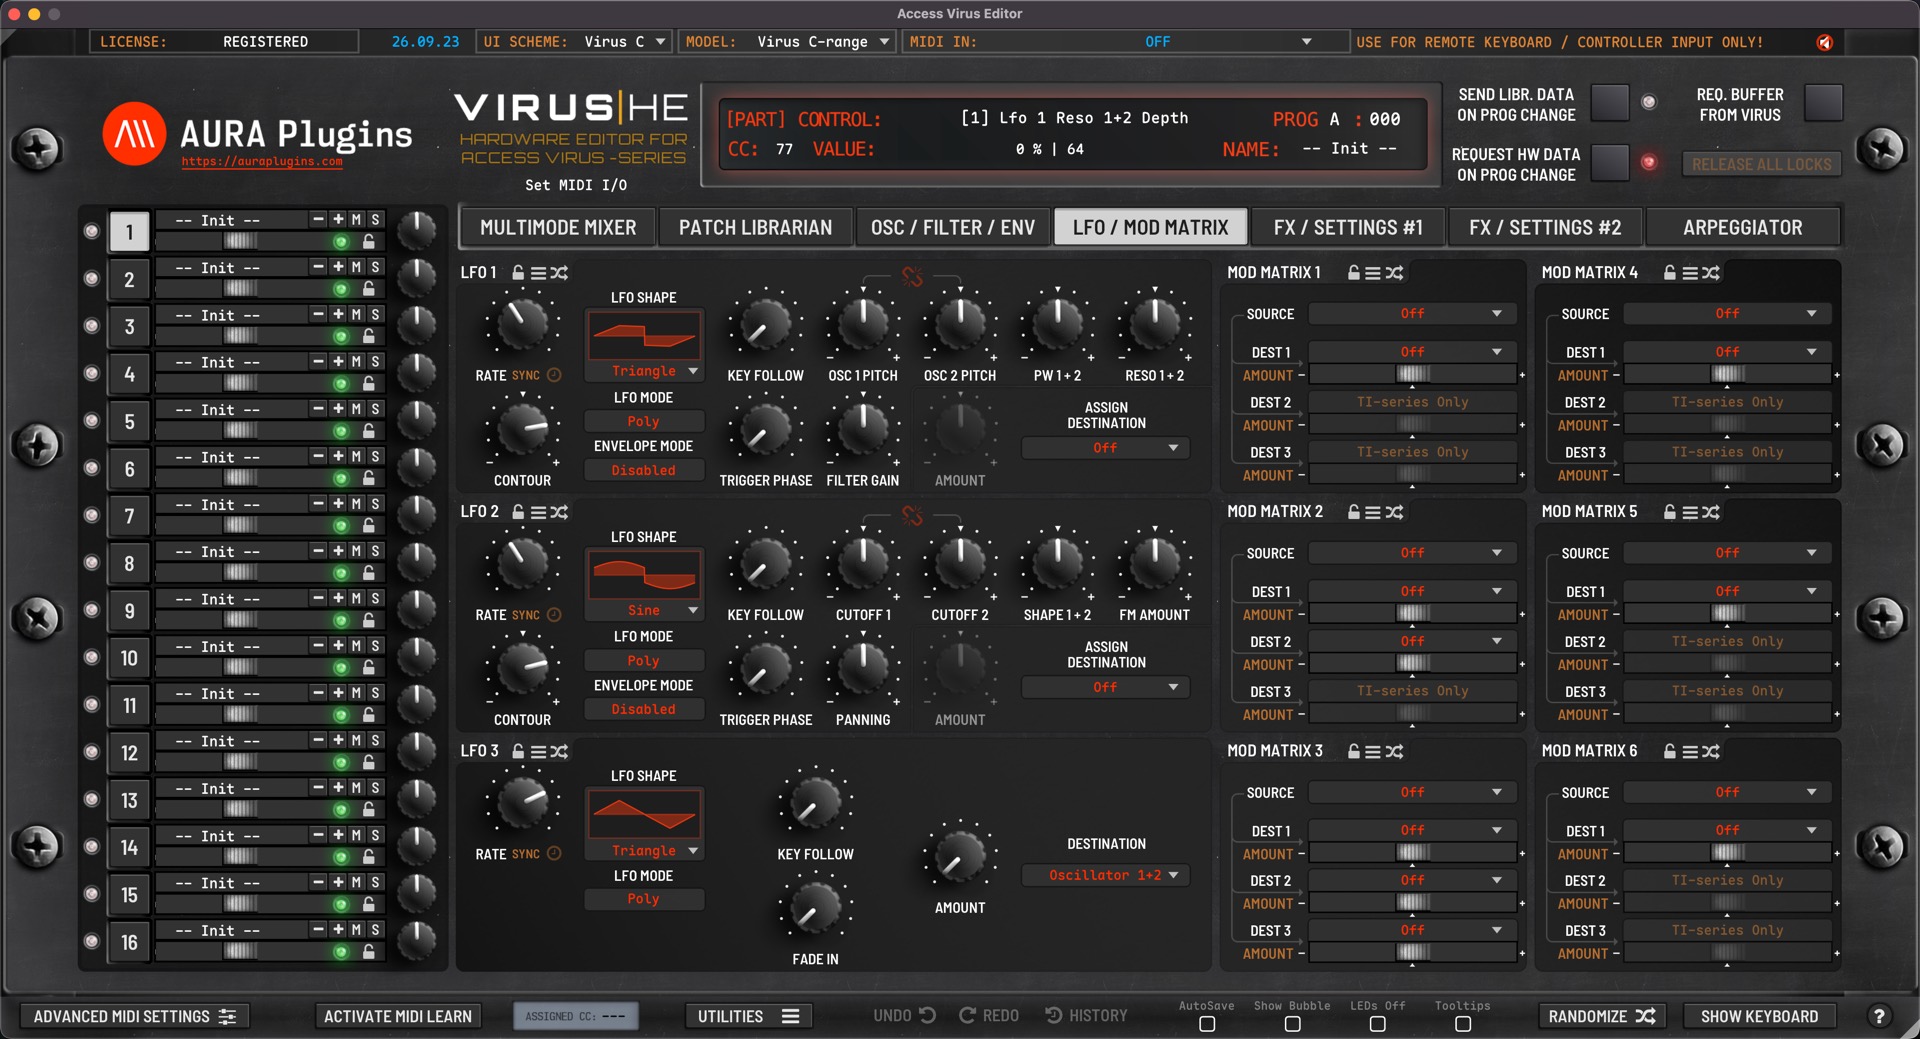This screenshot has height=1039, width=1920.
Task: Open the auraplugins.com link
Action: pyautogui.click(x=262, y=161)
